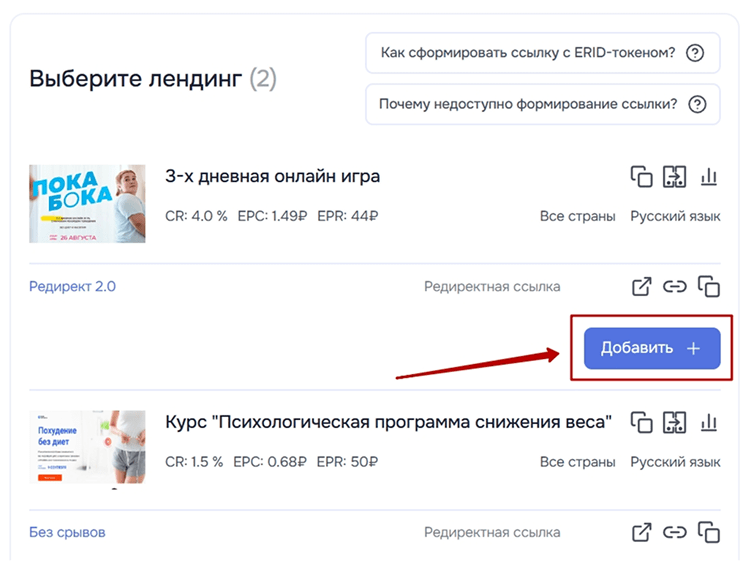Click question mark icon beside ERID-токеном
The image size is (750, 561).
pyautogui.click(x=695, y=53)
